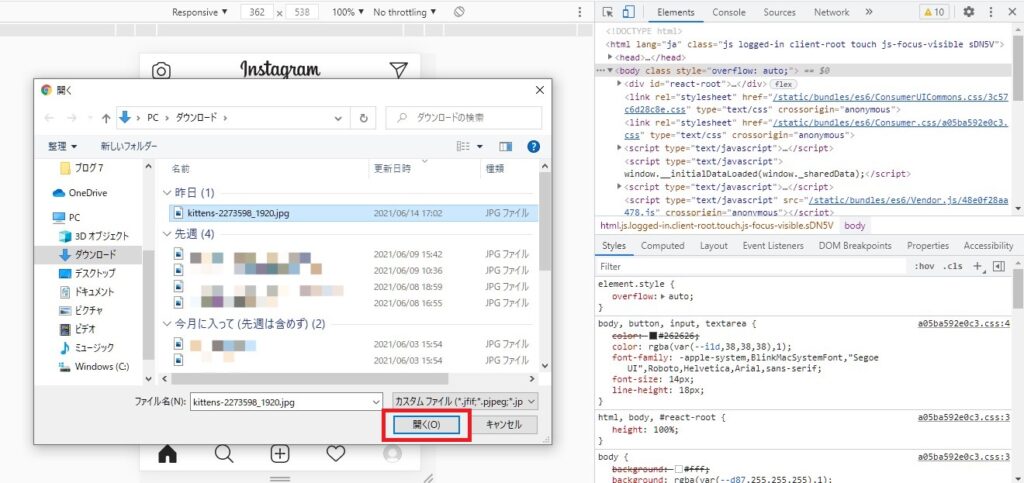Switch to the Console tab
Viewport: 1024px width, 483px height.
729,12
